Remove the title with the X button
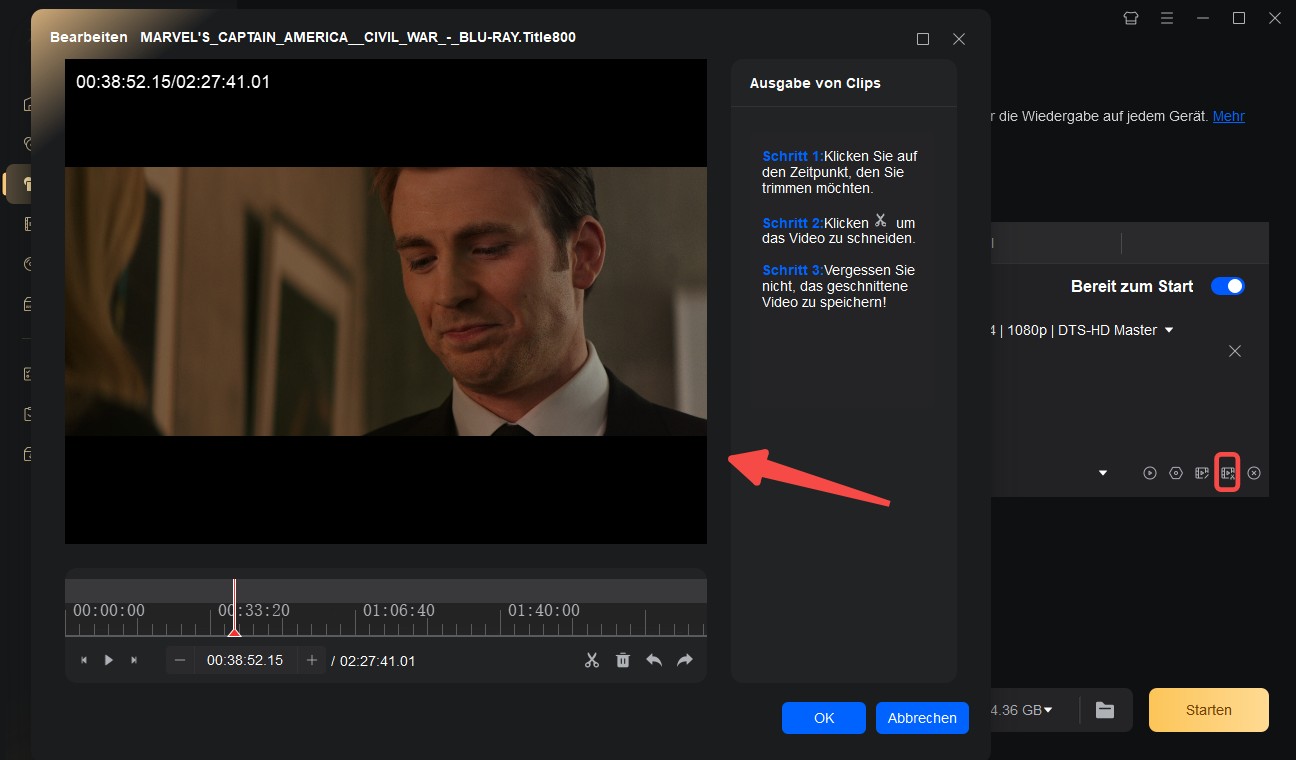Image resolution: width=1296 pixels, height=760 pixels. point(1235,351)
